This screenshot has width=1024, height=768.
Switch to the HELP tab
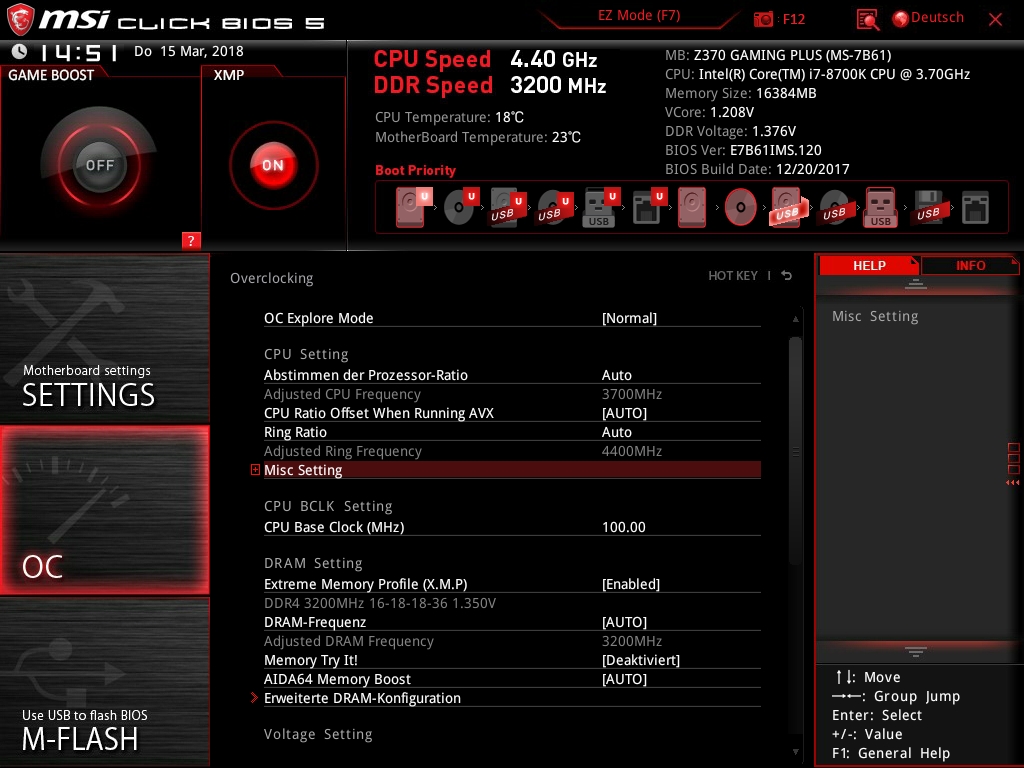[x=869, y=265]
